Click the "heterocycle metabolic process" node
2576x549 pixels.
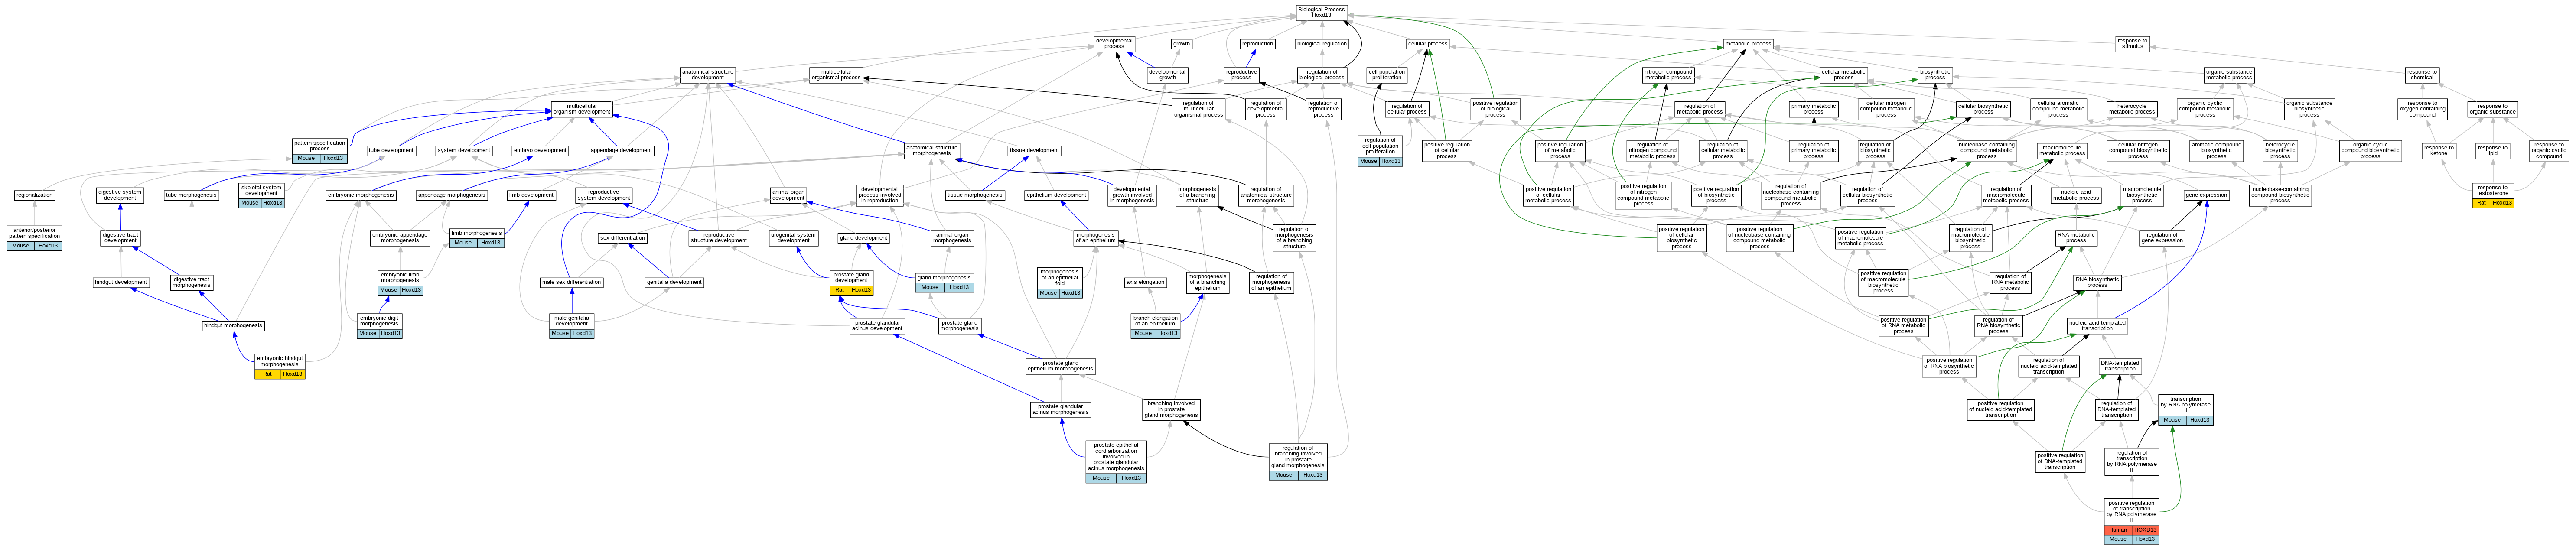pos(2132,109)
